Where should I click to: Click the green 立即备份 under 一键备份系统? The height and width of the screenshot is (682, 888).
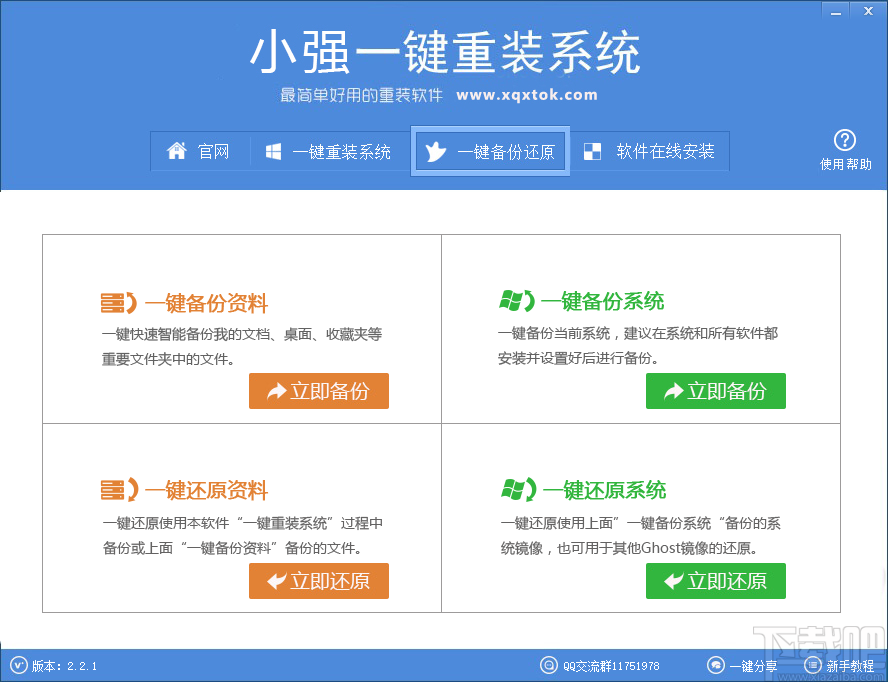[715, 391]
